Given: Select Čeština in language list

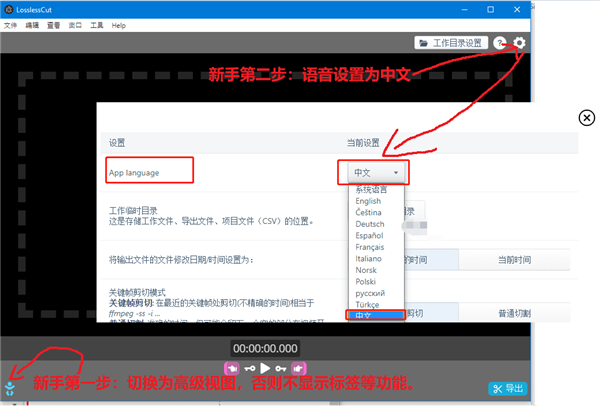Looking at the screenshot, I should pyautogui.click(x=368, y=212).
